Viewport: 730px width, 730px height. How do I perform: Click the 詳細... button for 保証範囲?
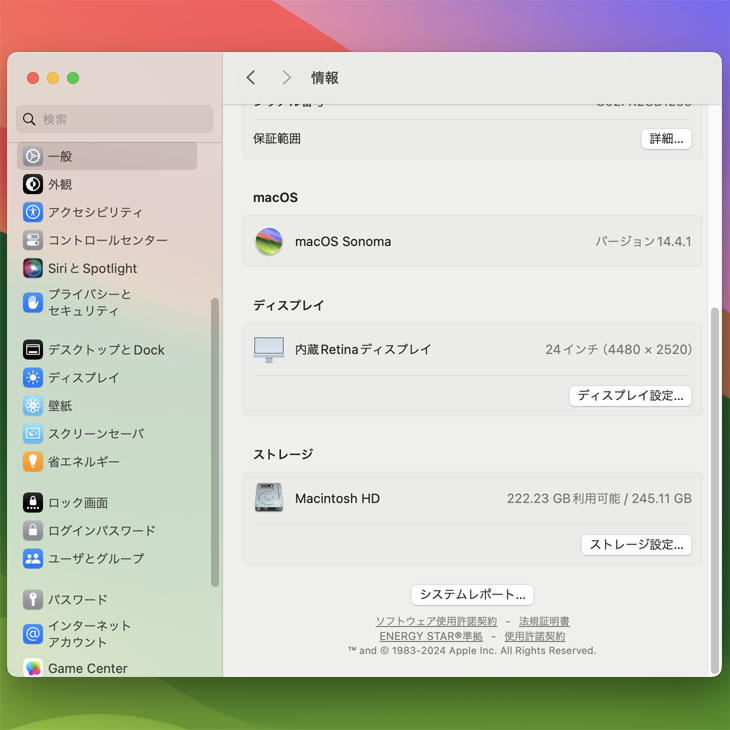(x=666, y=139)
